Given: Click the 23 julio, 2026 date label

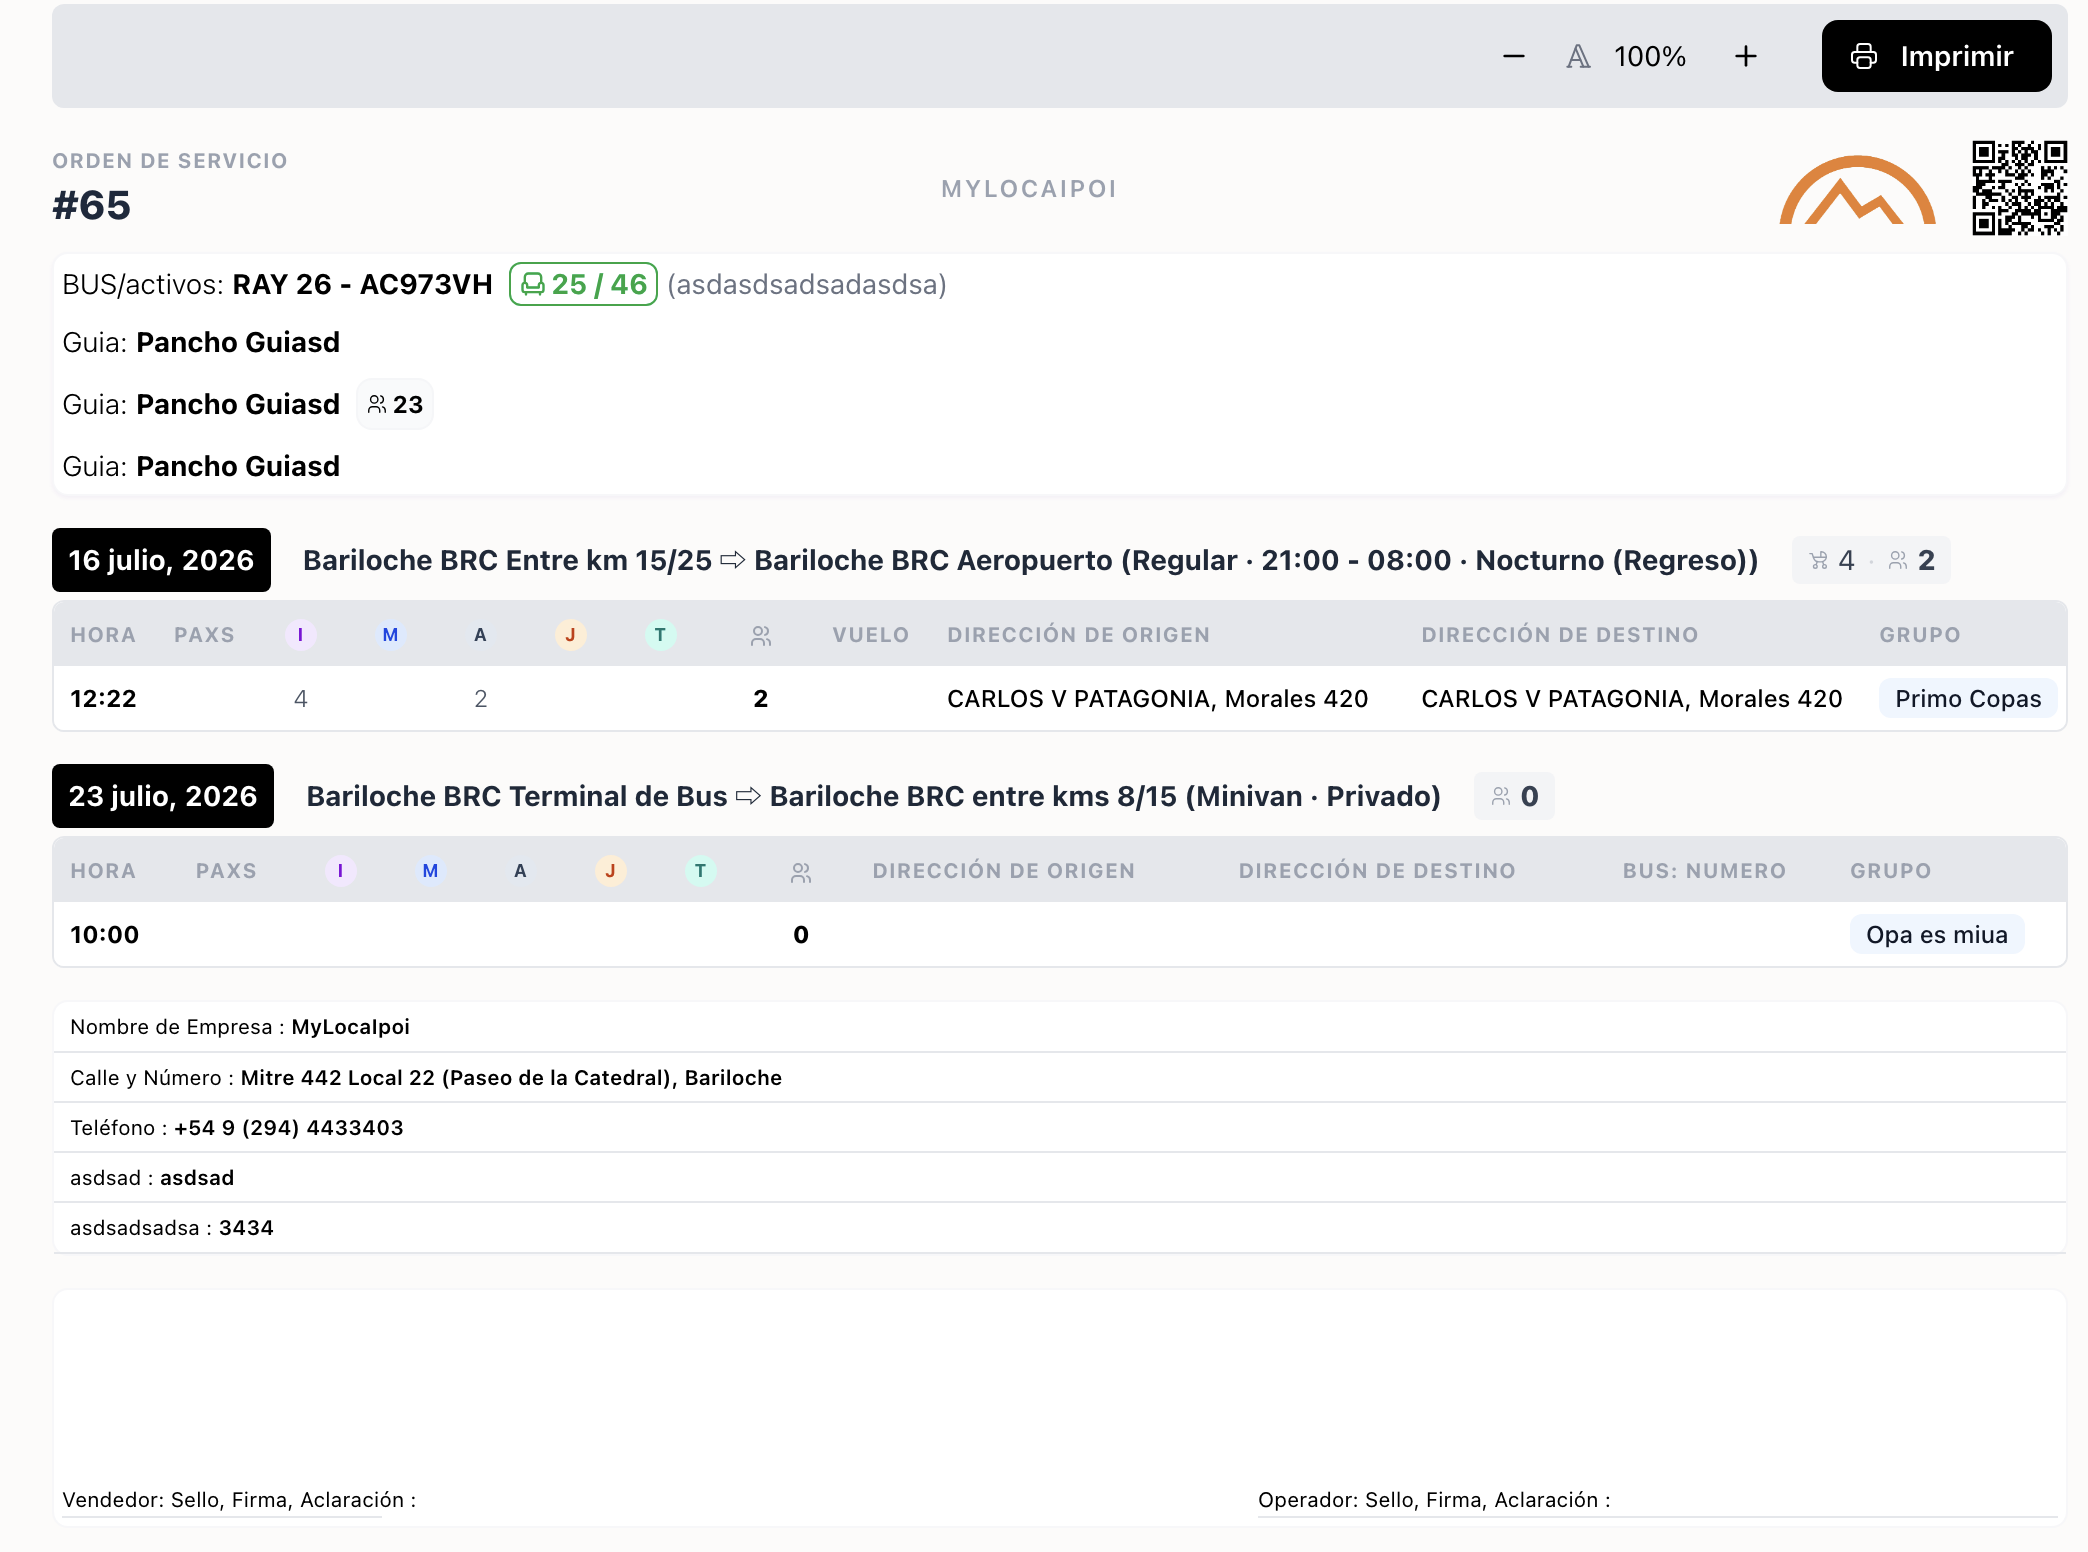Looking at the screenshot, I should point(163,796).
